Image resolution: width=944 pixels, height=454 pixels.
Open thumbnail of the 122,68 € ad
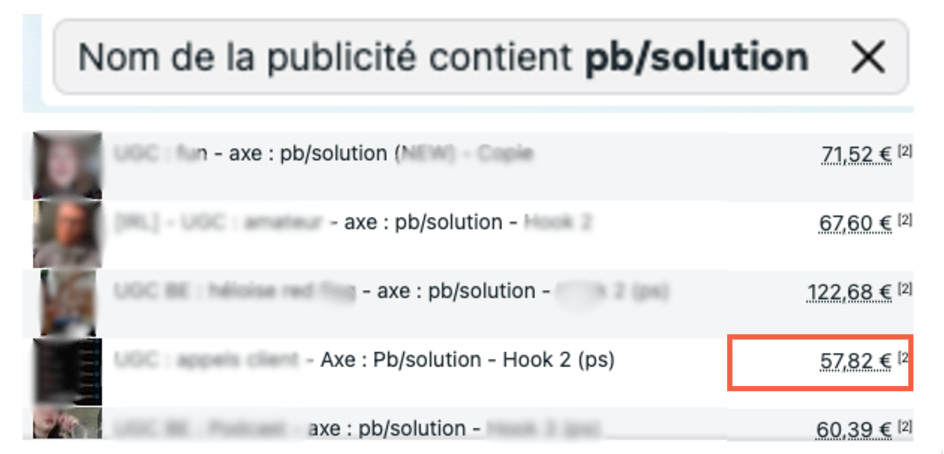point(68,303)
